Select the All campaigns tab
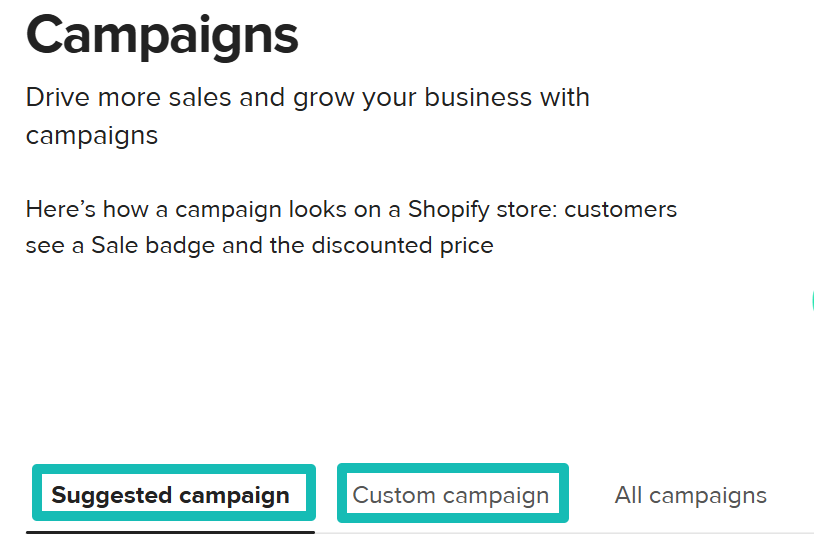814x550 pixels. pos(690,495)
